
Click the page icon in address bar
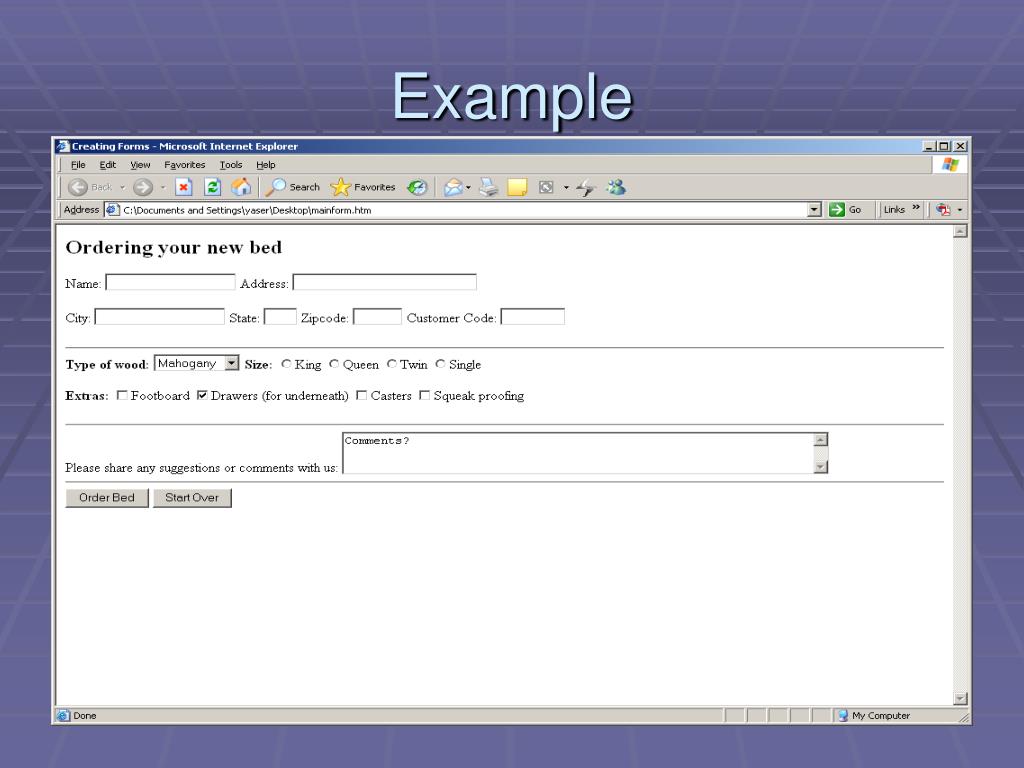(112, 210)
